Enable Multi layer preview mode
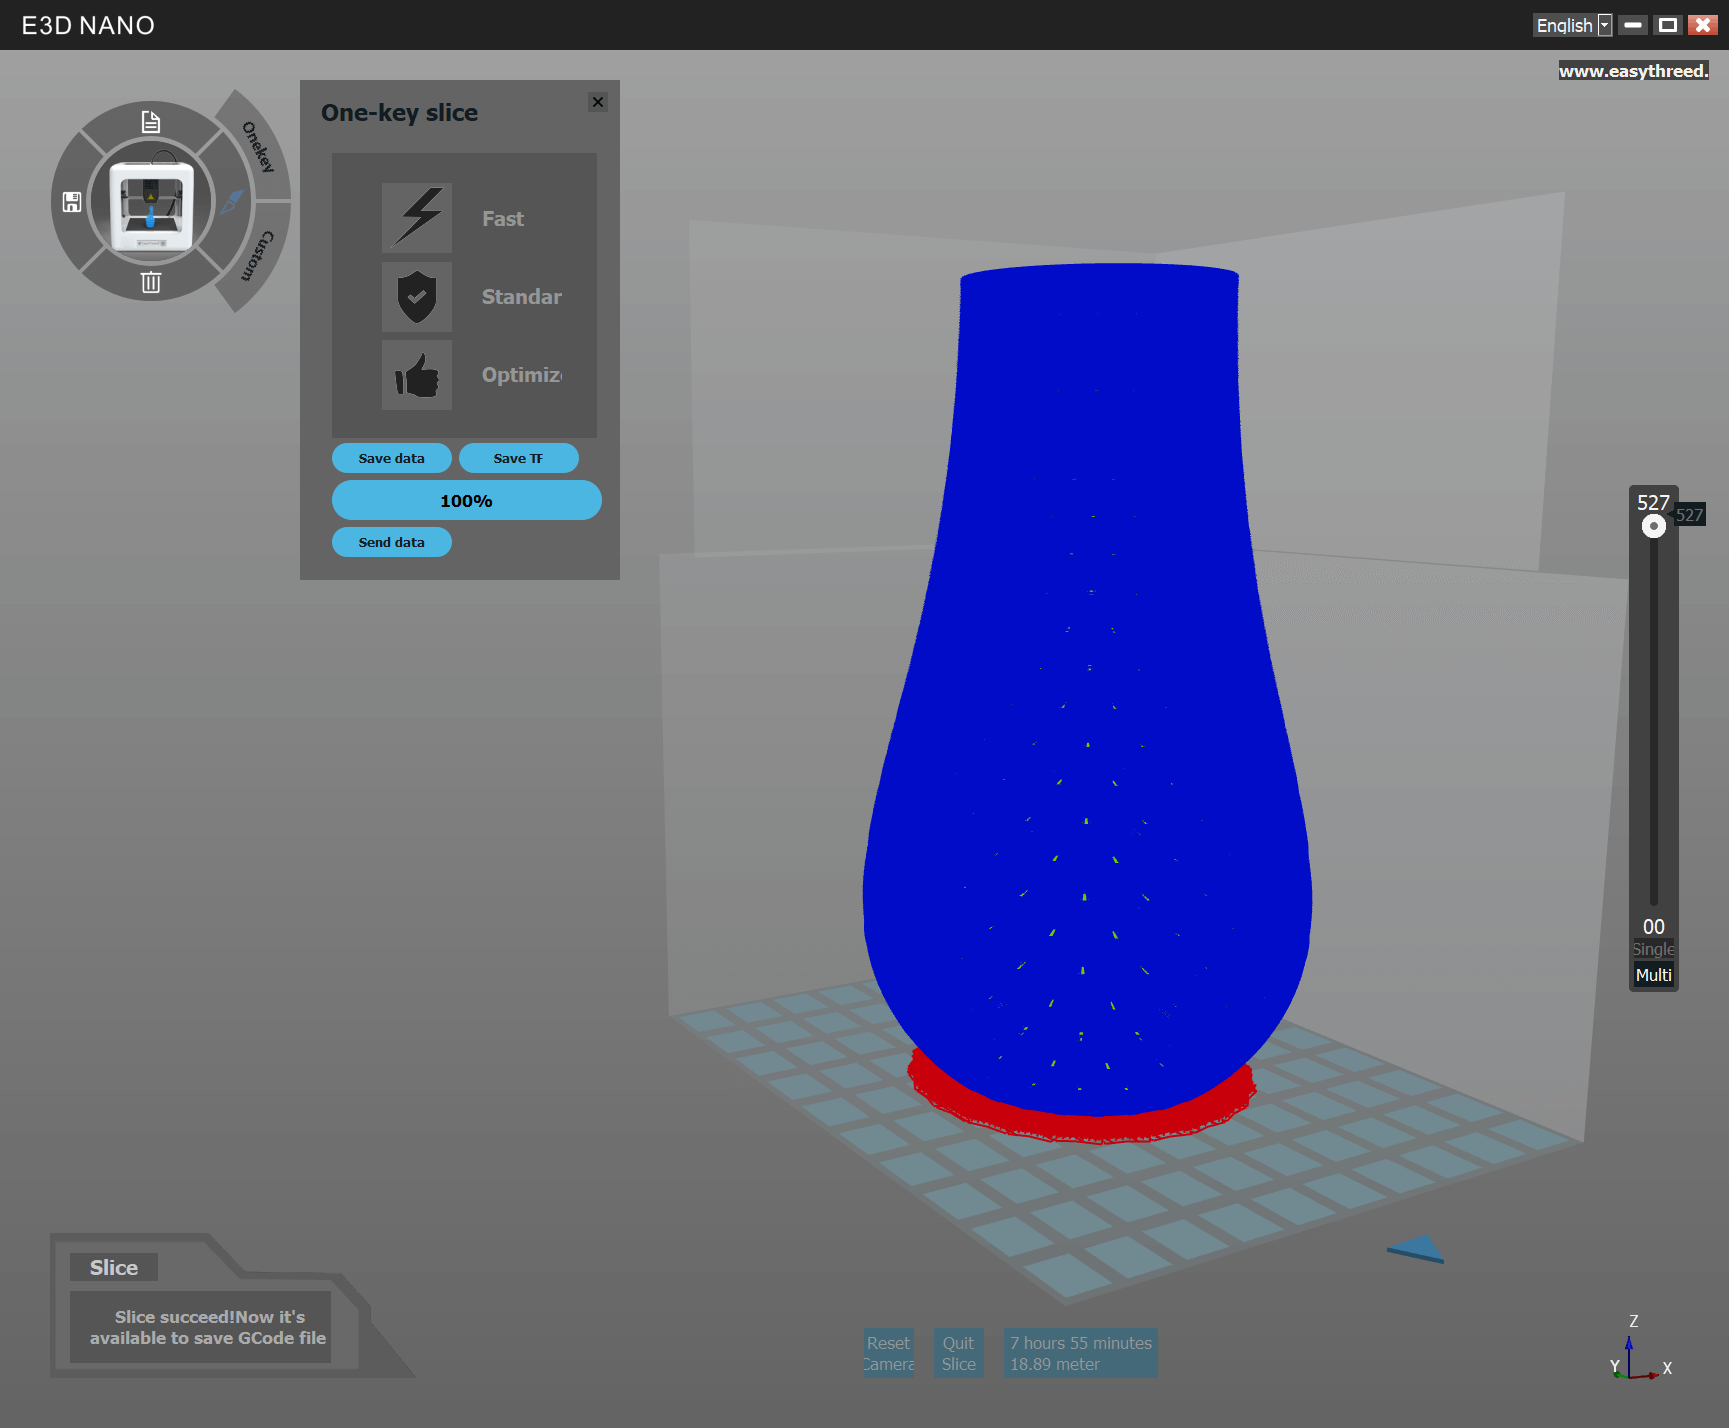The height and width of the screenshot is (1428, 1729). [x=1652, y=975]
